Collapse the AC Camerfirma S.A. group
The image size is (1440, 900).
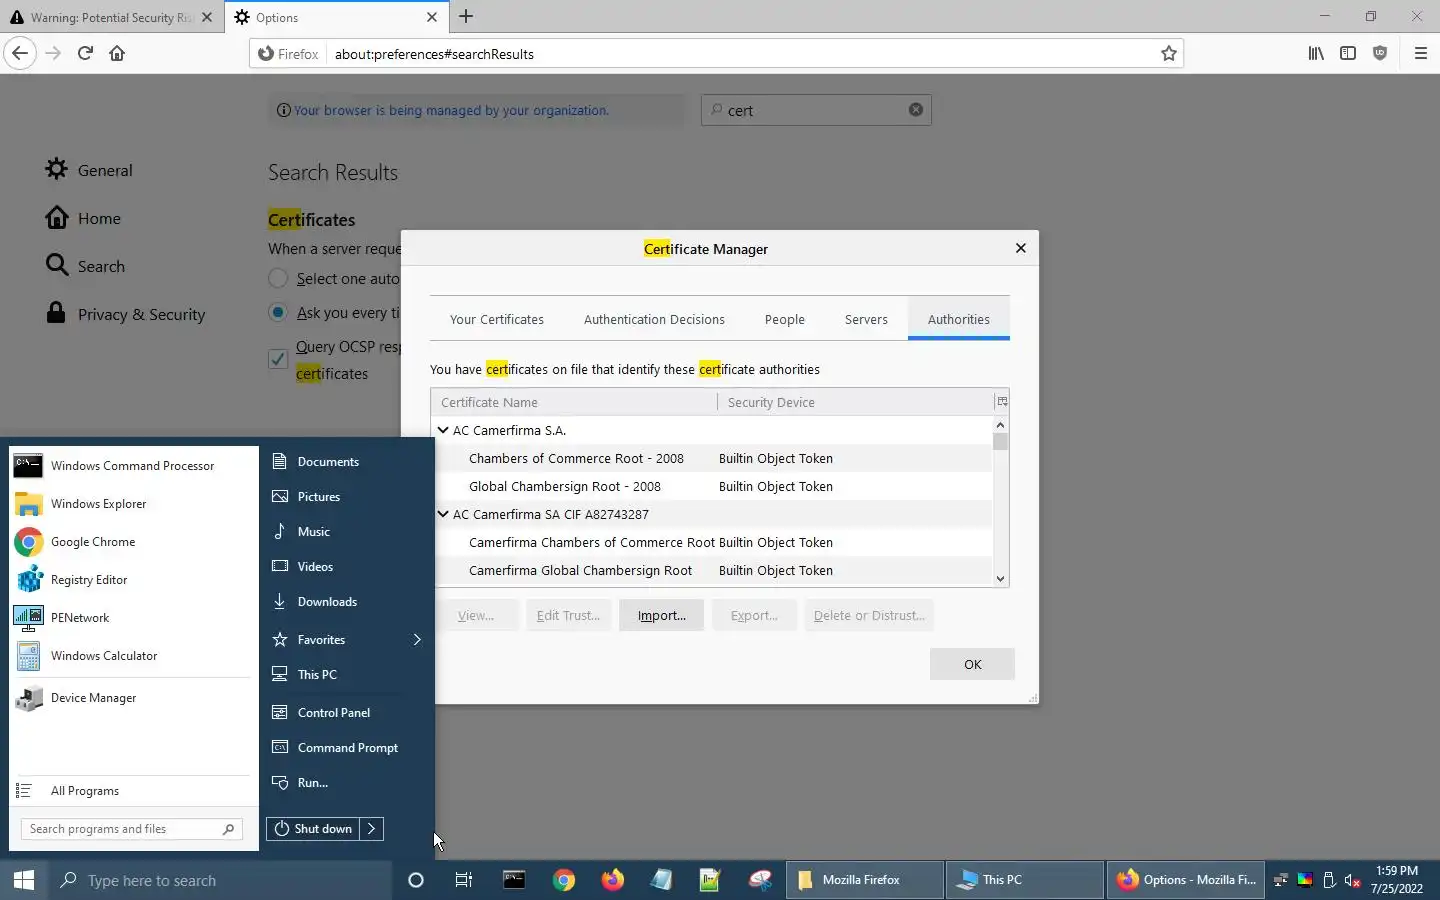[443, 430]
